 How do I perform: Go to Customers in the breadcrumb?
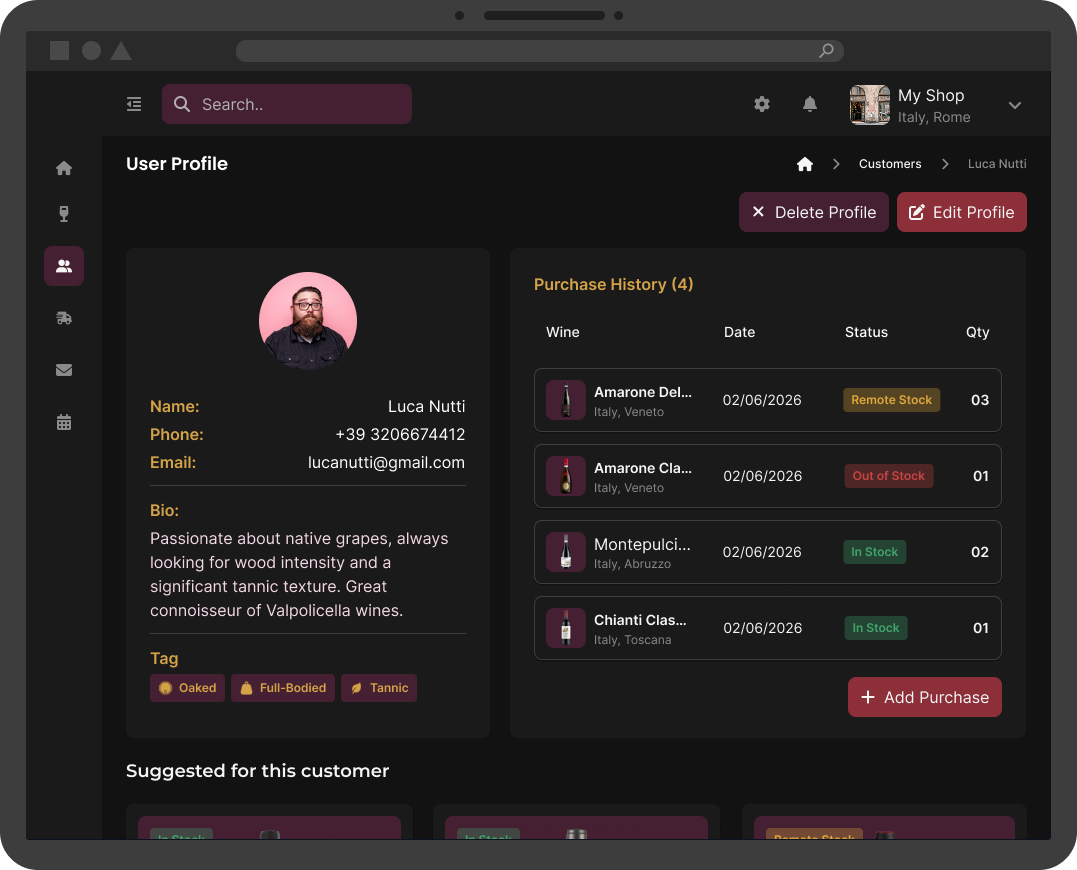[890, 163]
